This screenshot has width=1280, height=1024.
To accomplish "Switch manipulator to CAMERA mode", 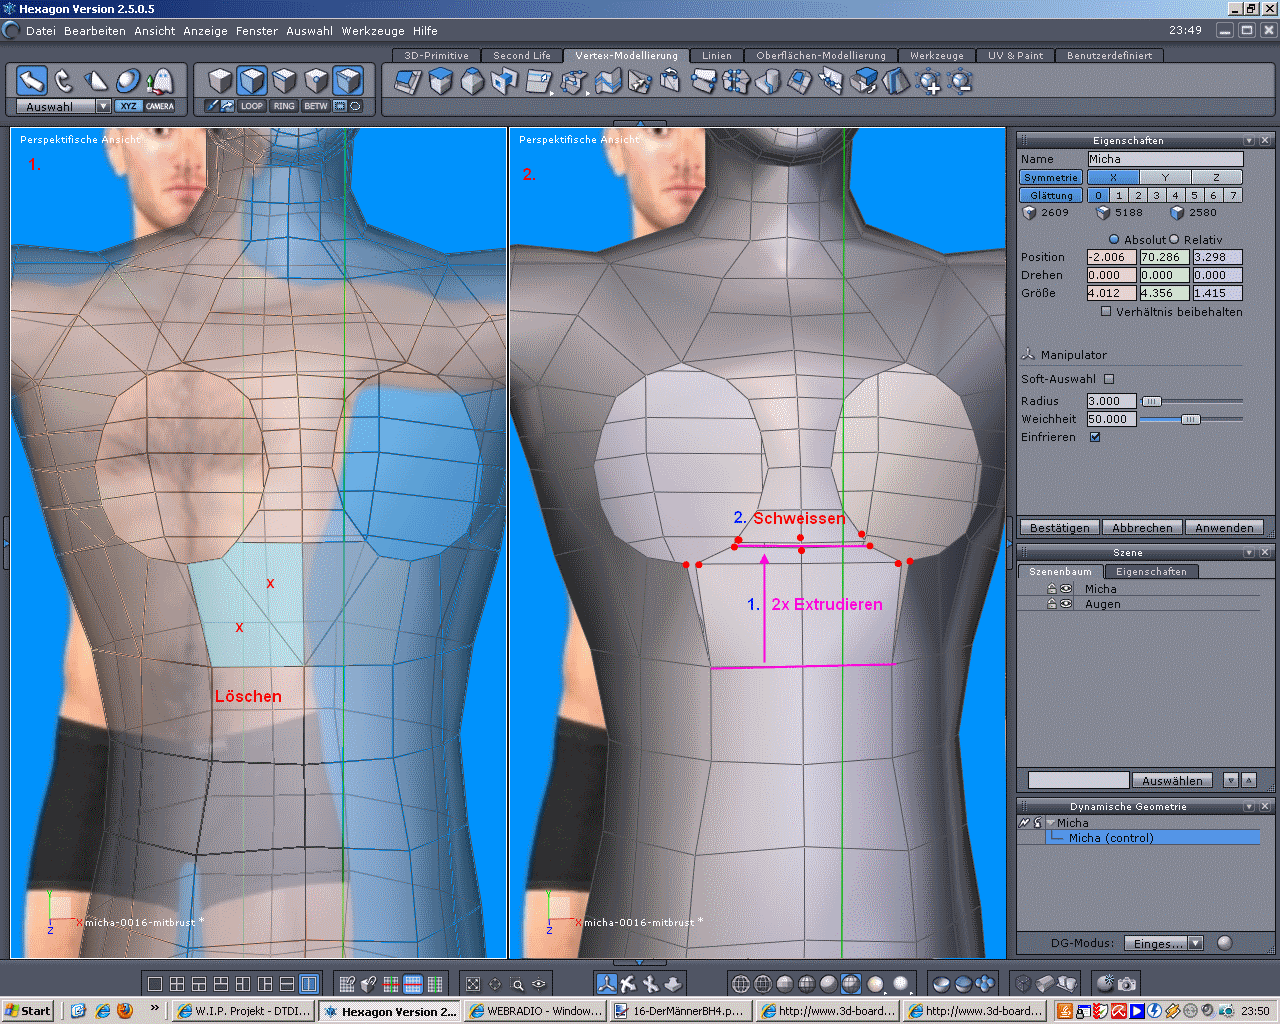I will pos(160,106).
